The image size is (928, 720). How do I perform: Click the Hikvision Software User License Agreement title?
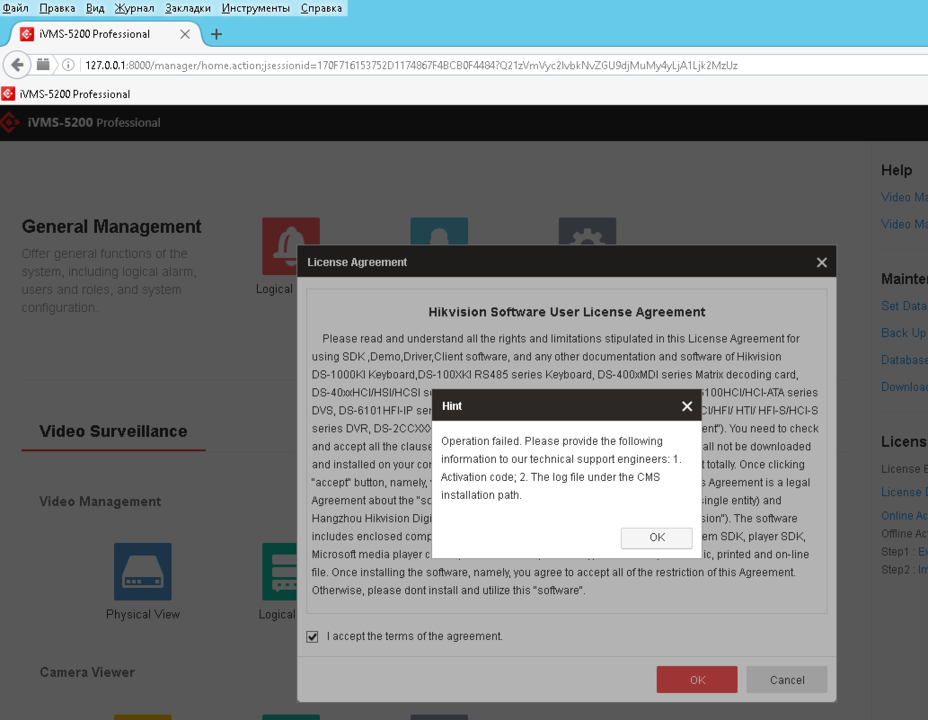coord(566,312)
